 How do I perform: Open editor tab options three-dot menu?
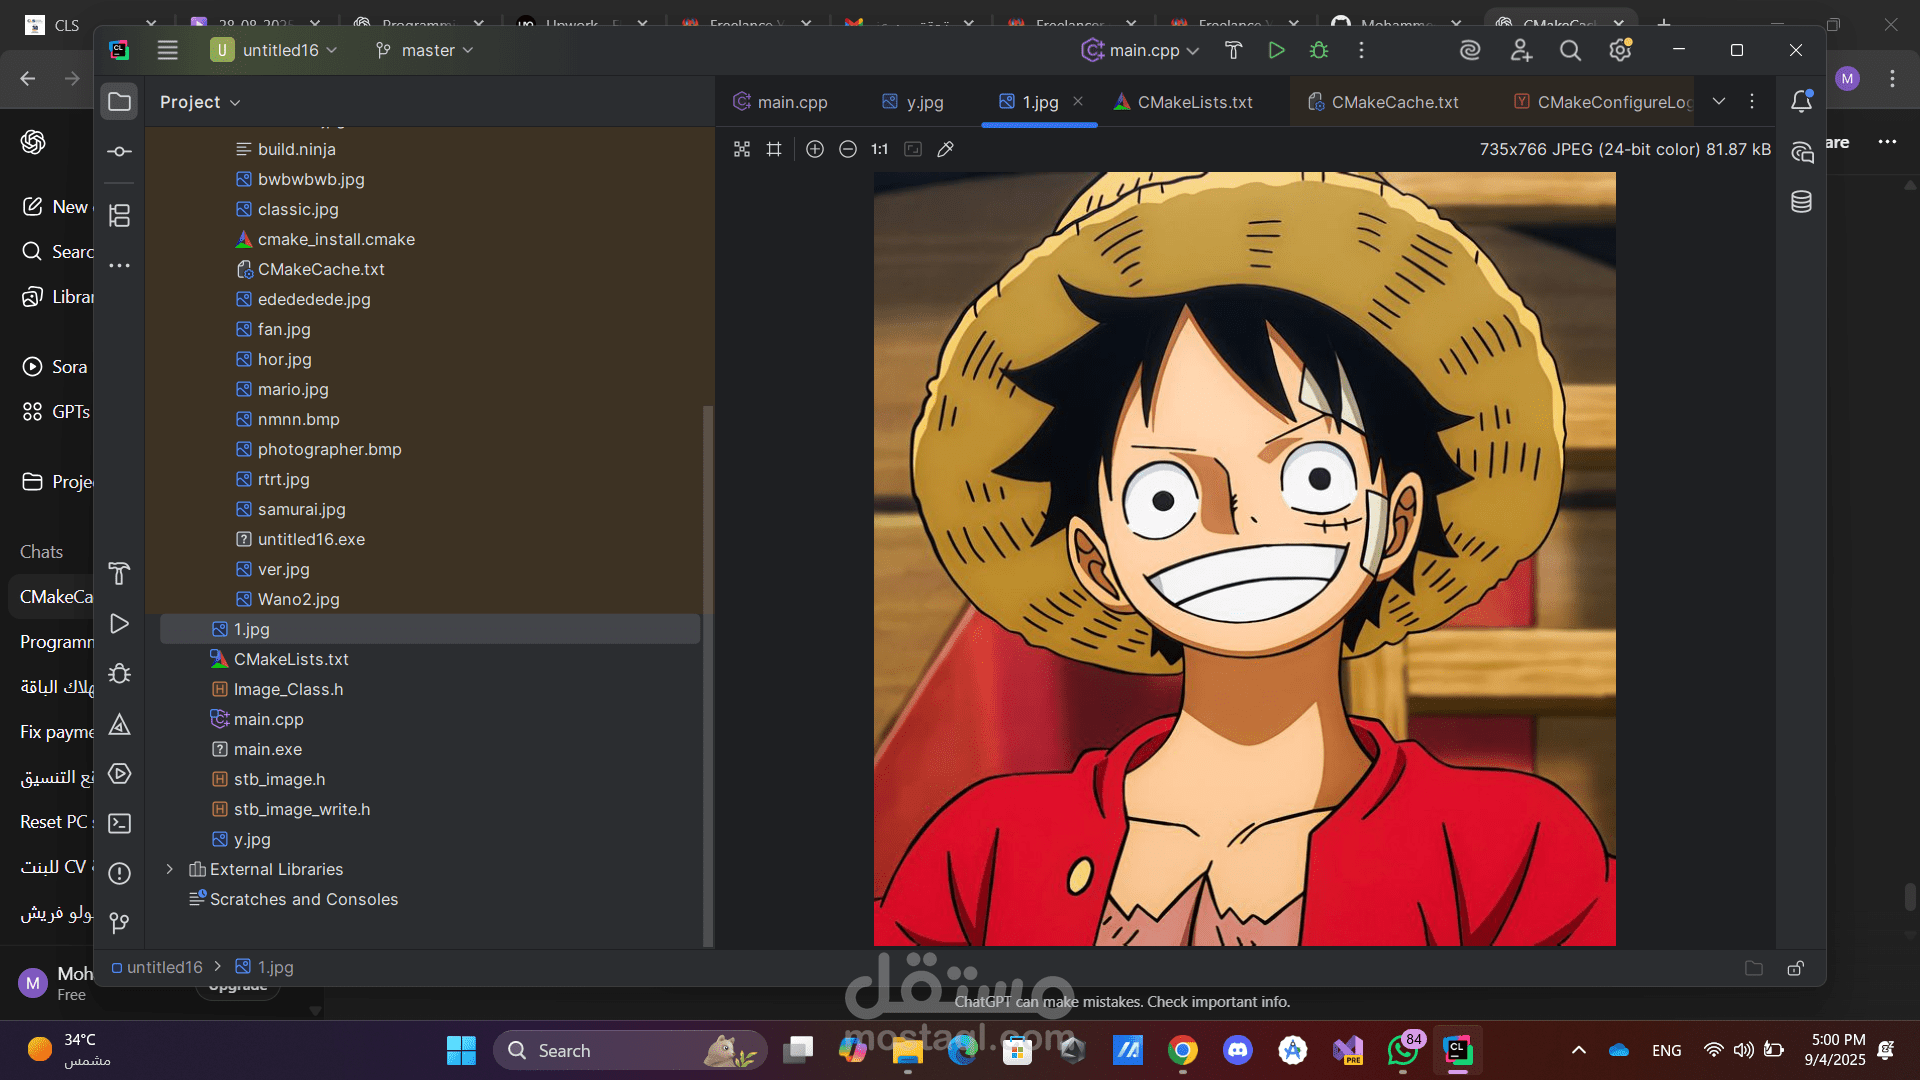point(1752,101)
